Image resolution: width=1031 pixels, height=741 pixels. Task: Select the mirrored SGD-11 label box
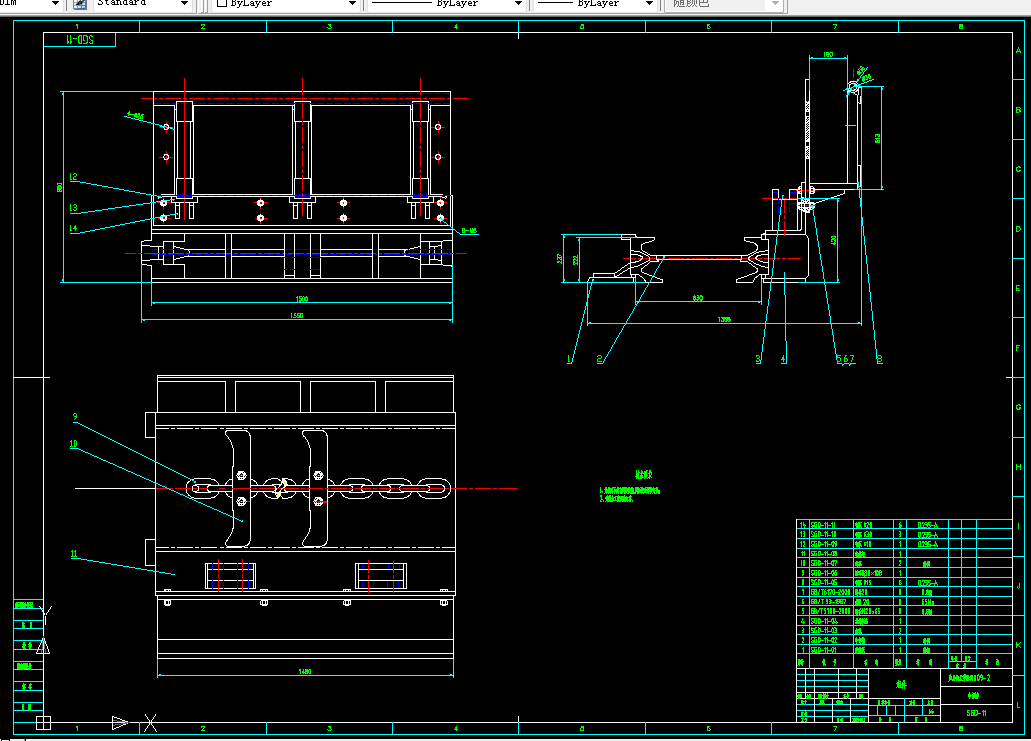click(x=80, y=39)
